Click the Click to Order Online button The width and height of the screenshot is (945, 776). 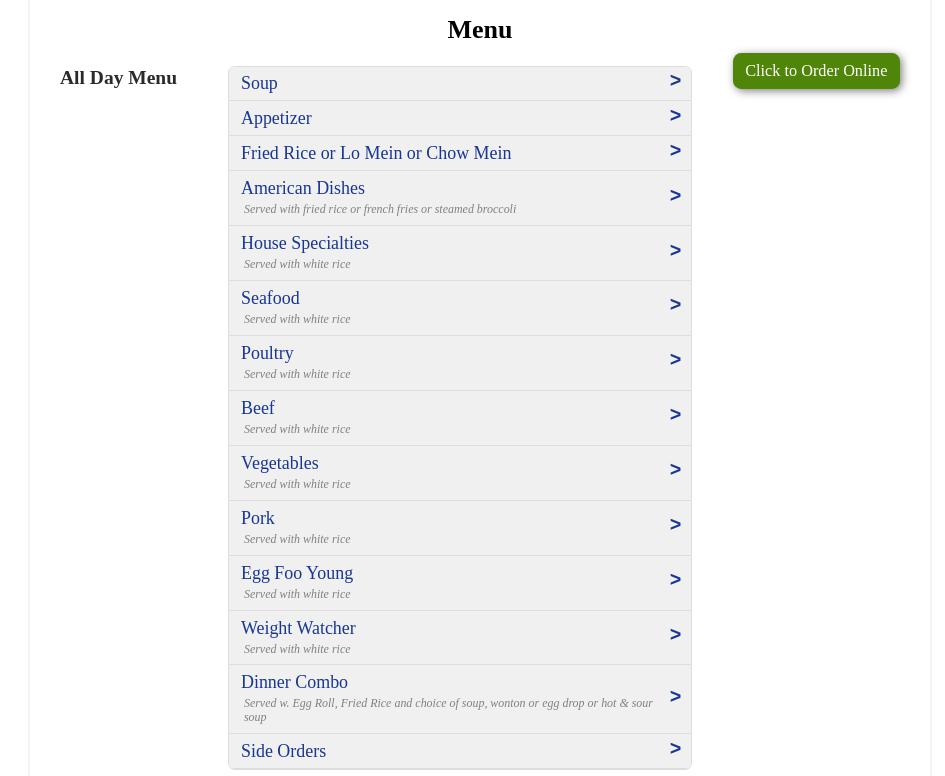(815, 71)
